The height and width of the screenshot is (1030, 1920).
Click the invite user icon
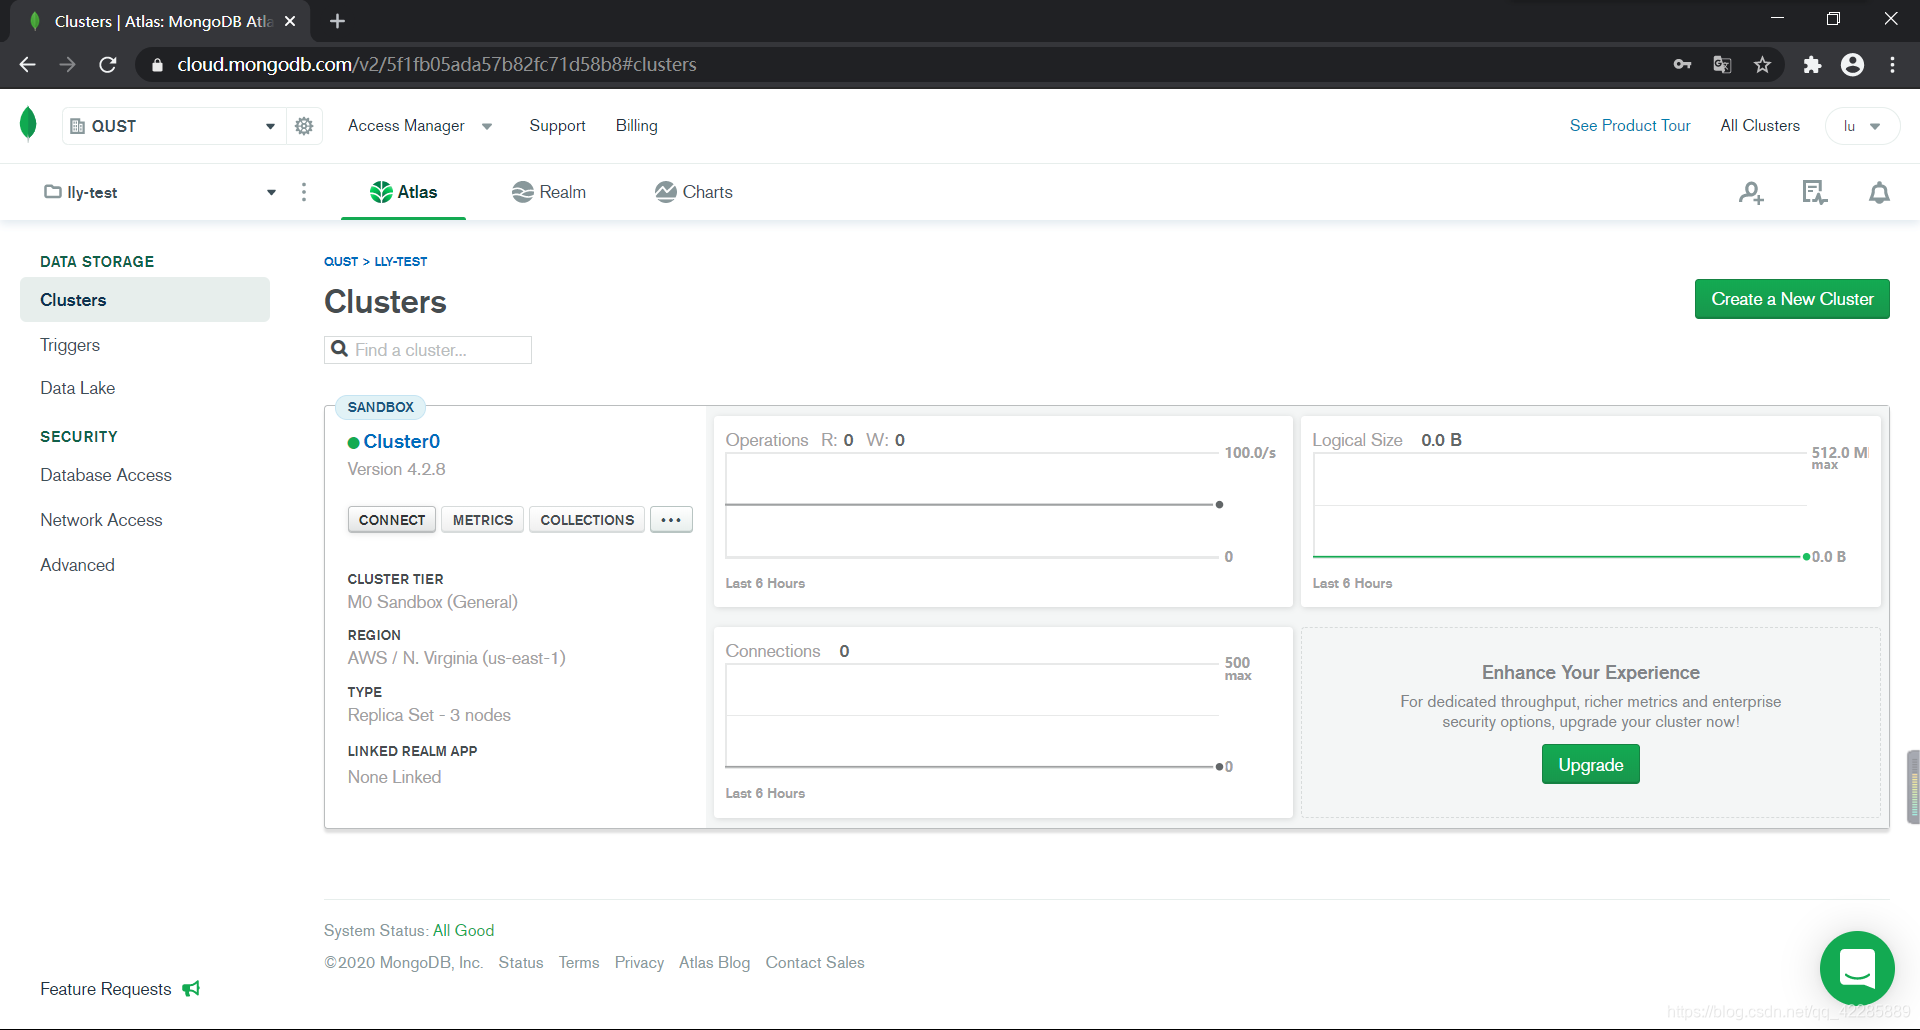pos(1751,192)
